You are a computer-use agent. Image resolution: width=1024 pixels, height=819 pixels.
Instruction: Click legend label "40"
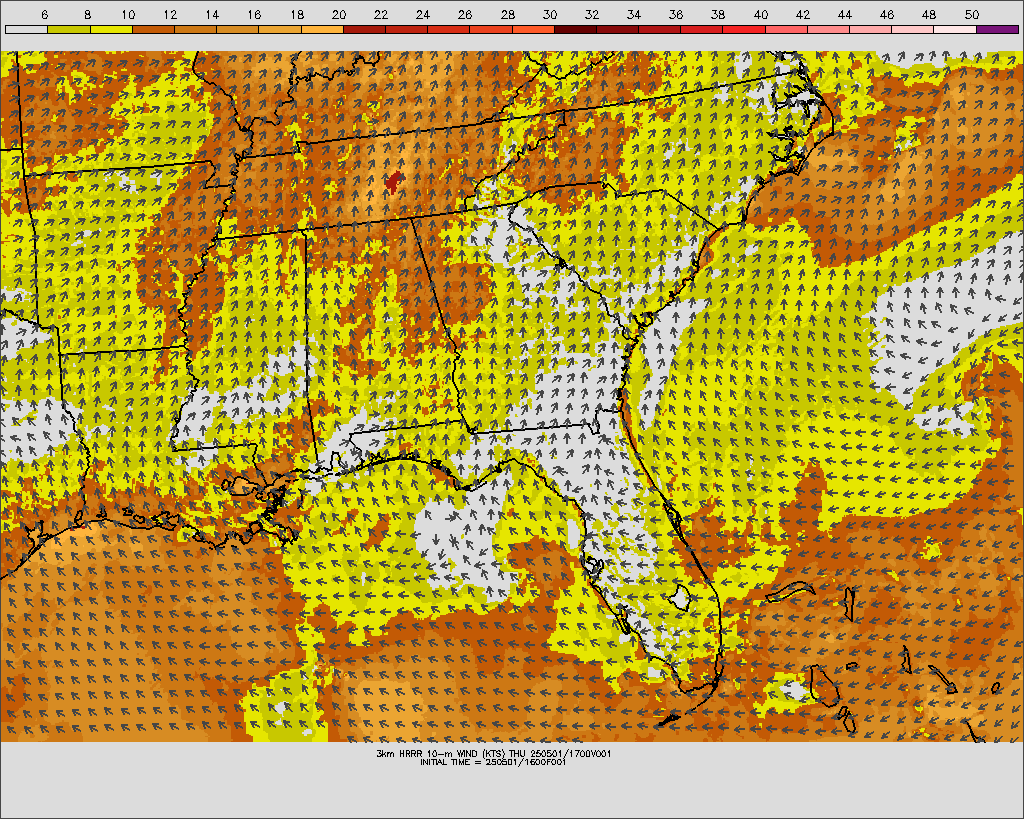pyautogui.click(x=760, y=14)
